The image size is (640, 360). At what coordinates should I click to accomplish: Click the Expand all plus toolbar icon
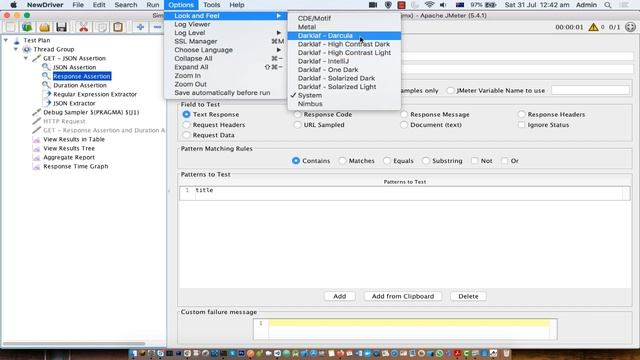[140, 27]
